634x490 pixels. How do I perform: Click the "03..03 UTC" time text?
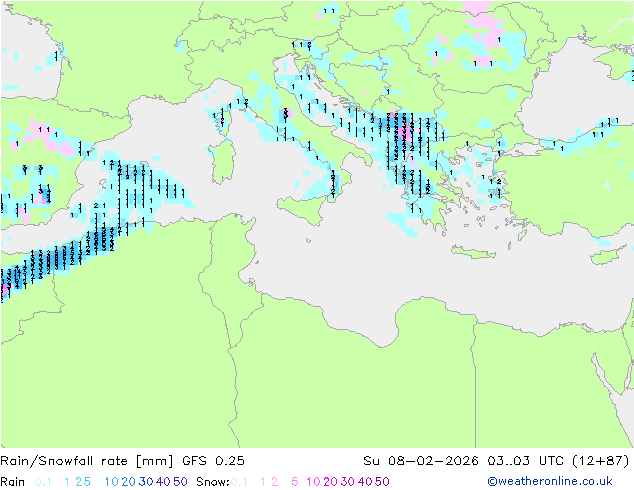click(527, 461)
